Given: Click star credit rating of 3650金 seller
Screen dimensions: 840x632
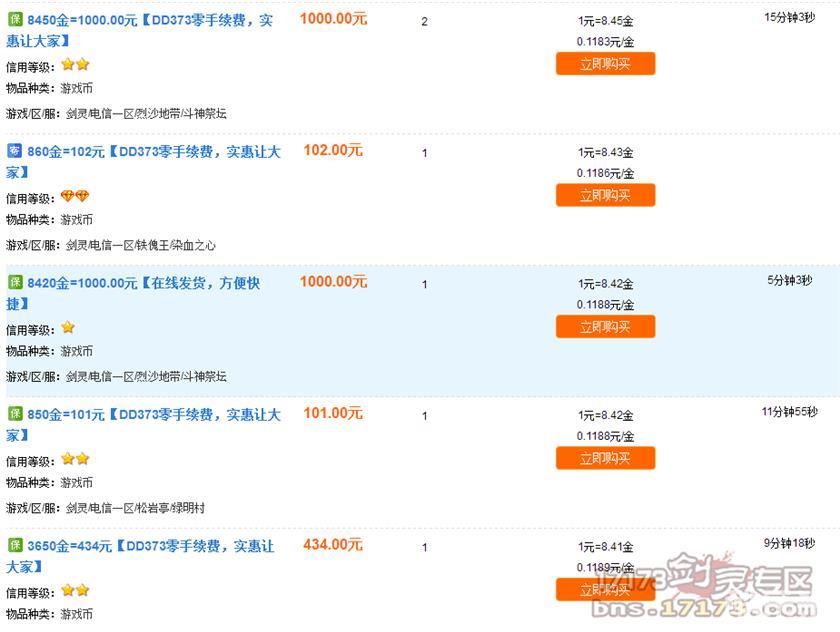Looking at the screenshot, I should click(x=75, y=590).
